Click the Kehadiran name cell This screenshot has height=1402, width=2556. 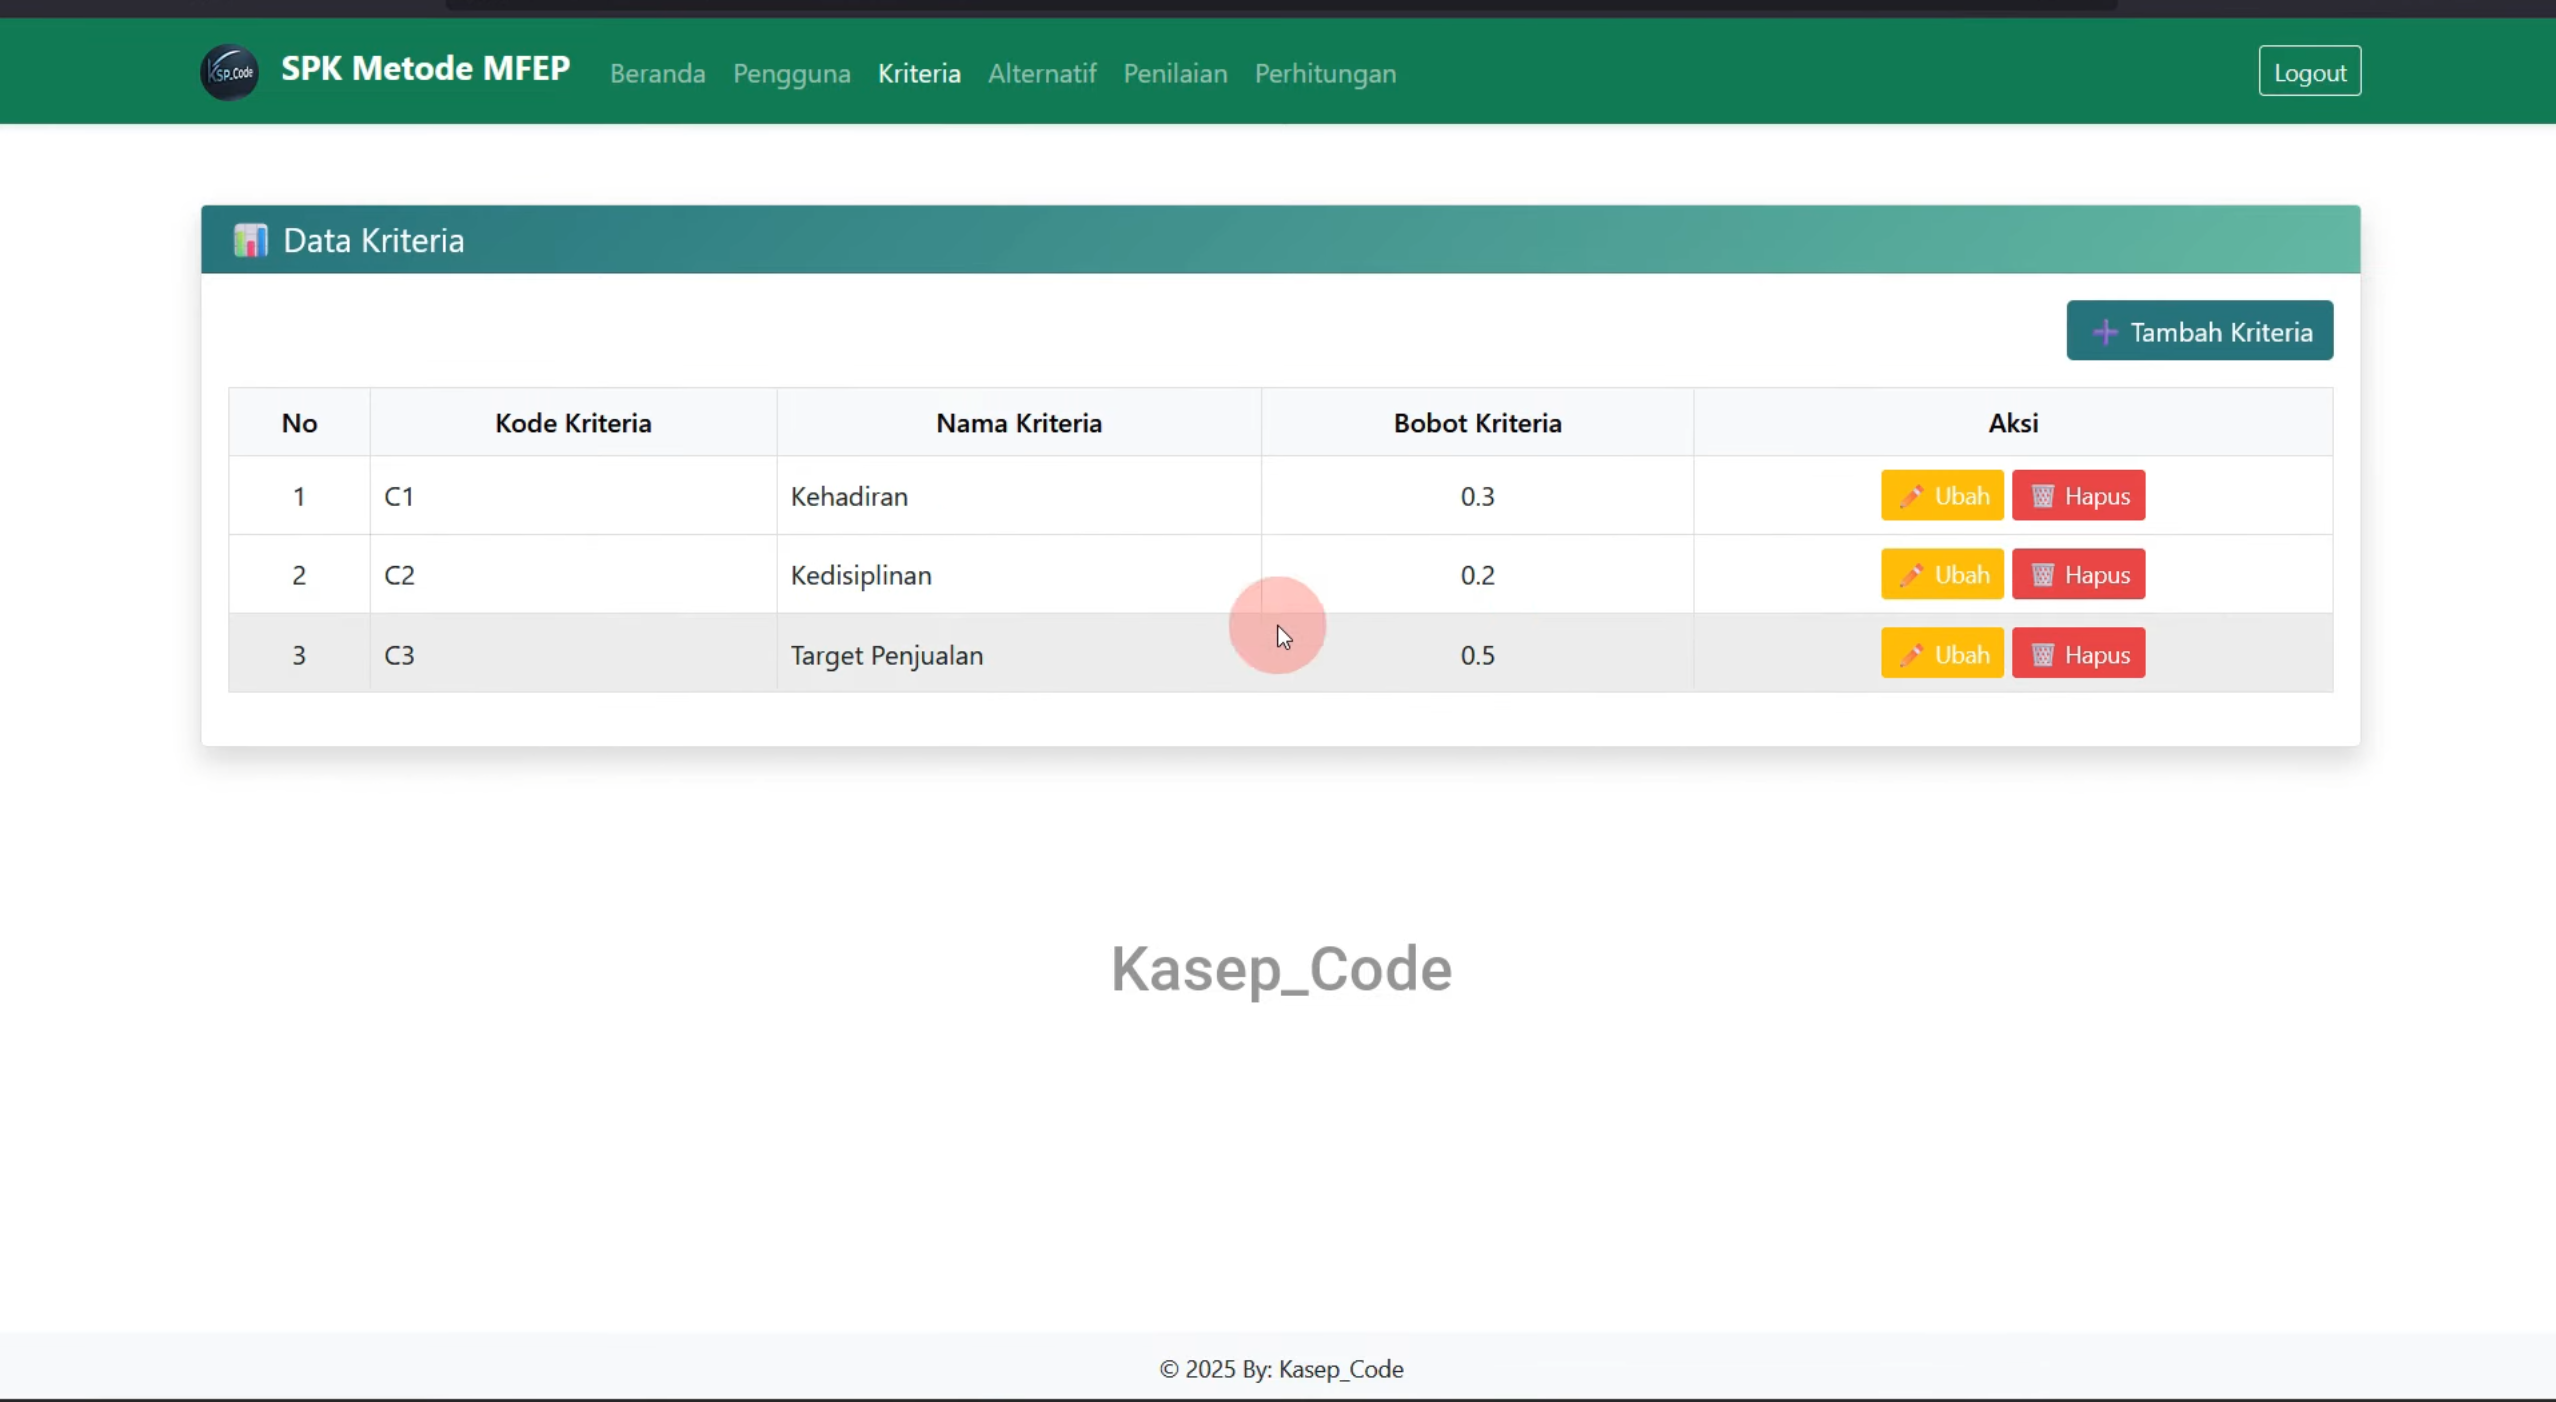pyautogui.click(x=1019, y=496)
